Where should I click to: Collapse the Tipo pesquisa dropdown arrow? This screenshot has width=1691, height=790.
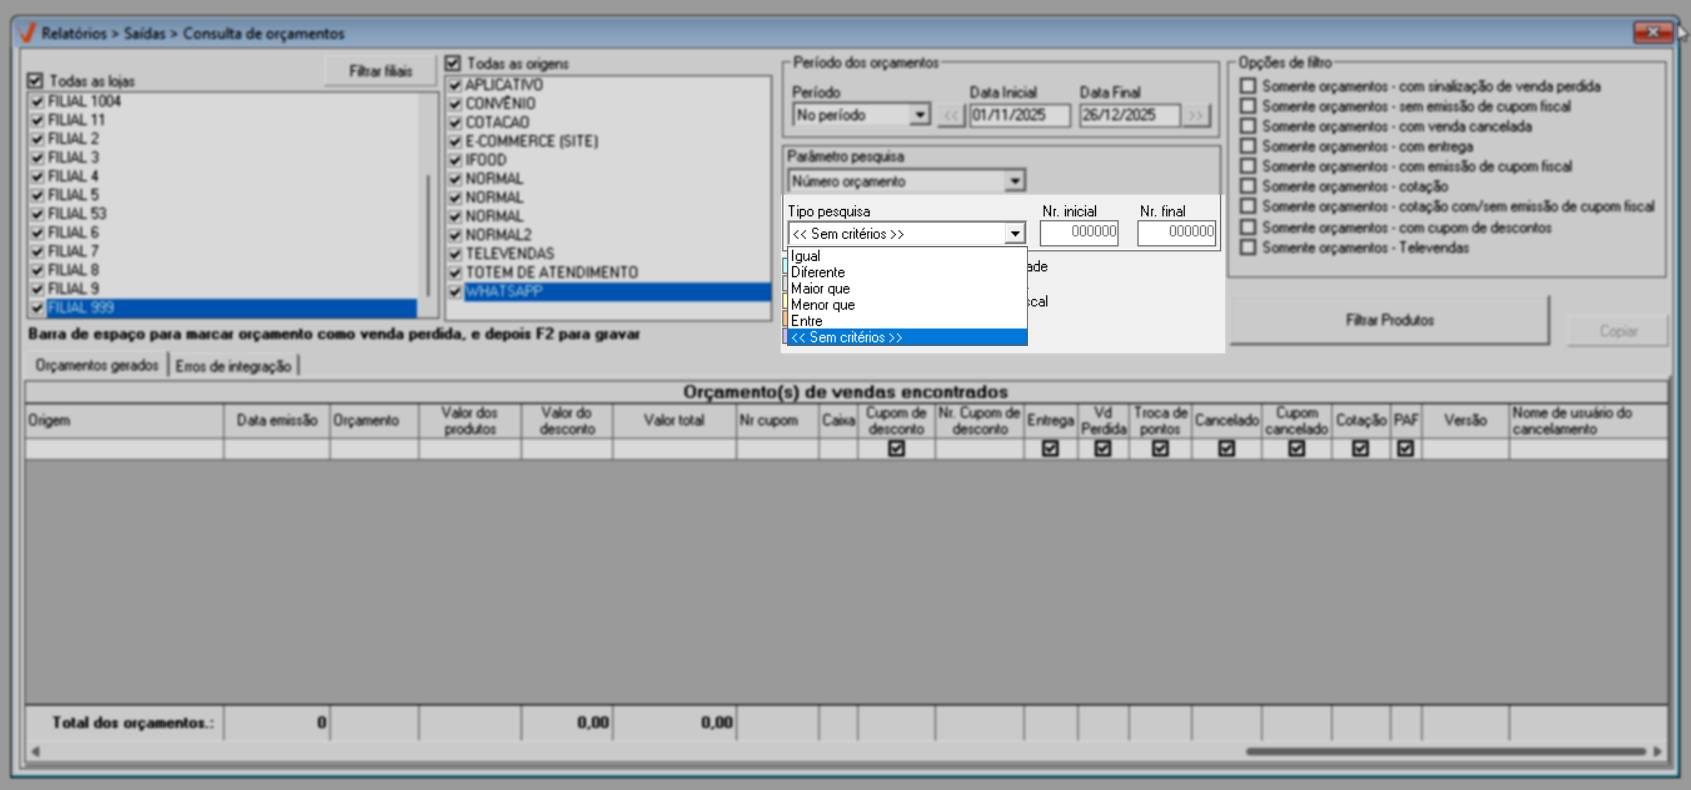pyautogui.click(x=1014, y=234)
